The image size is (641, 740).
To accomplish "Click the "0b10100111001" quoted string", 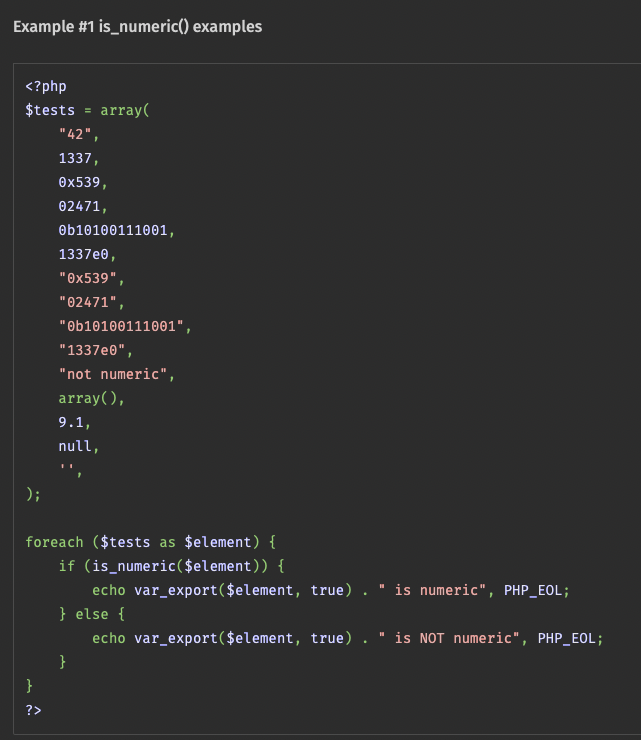I will pos(121,326).
